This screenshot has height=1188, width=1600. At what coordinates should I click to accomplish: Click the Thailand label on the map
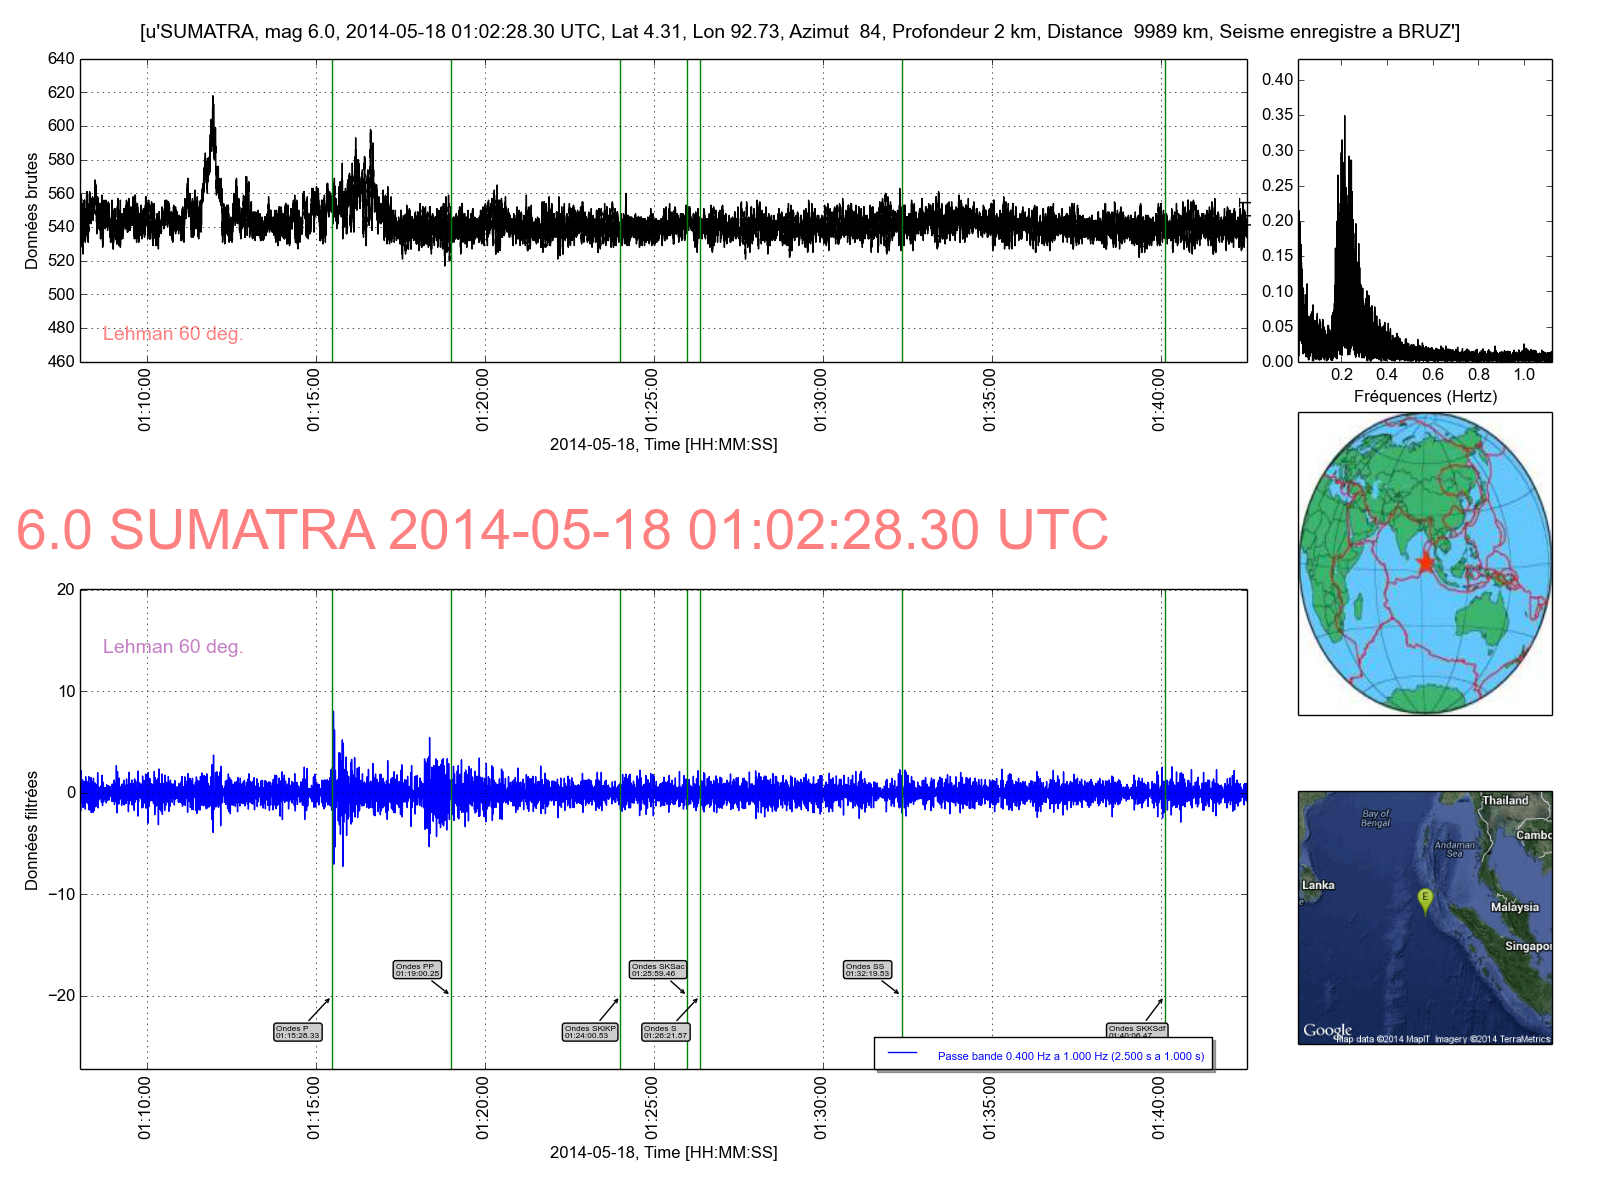[1505, 800]
